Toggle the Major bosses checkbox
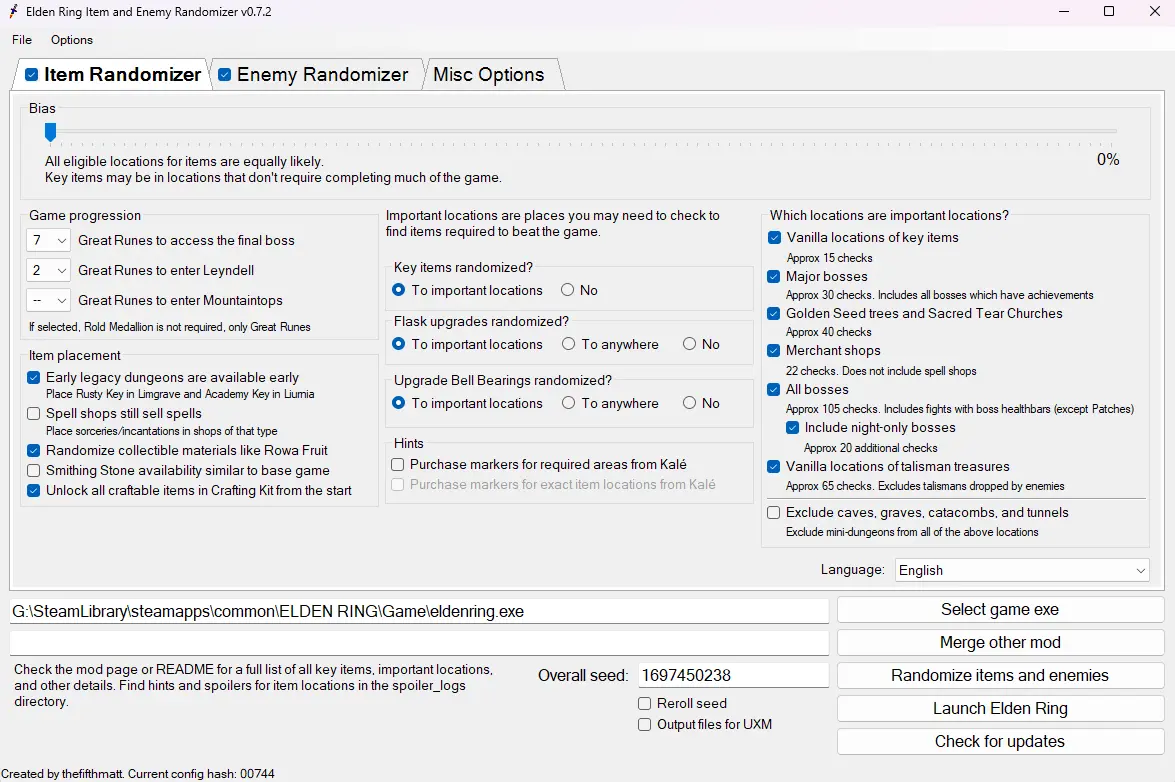Viewport: 1175px width, 782px height. coord(774,276)
